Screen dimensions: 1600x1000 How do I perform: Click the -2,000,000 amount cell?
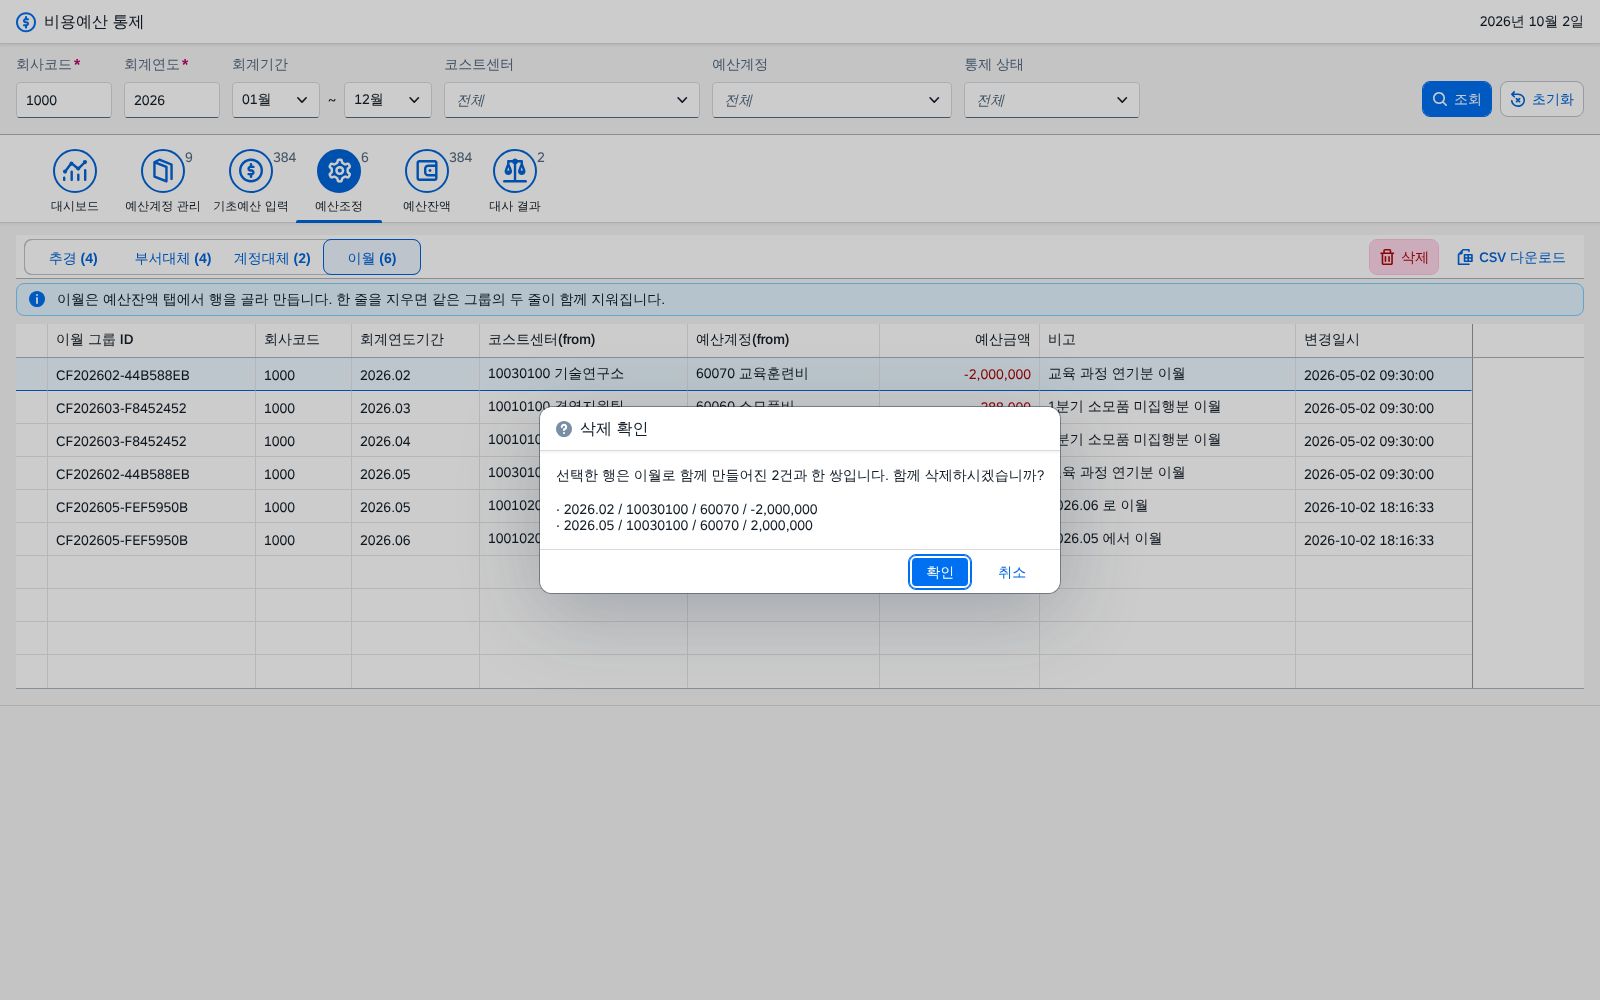960,374
